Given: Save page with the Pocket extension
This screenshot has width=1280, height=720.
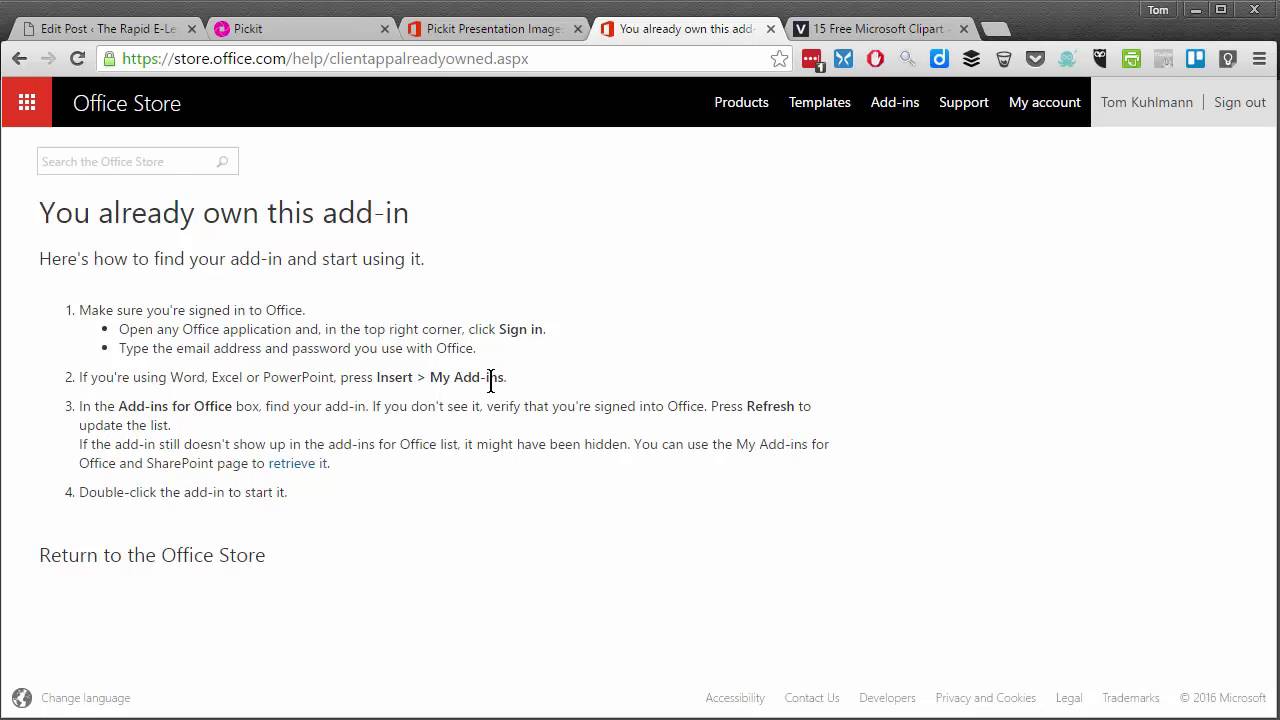Looking at the screenshot, I should click(x=1035, y=59).
